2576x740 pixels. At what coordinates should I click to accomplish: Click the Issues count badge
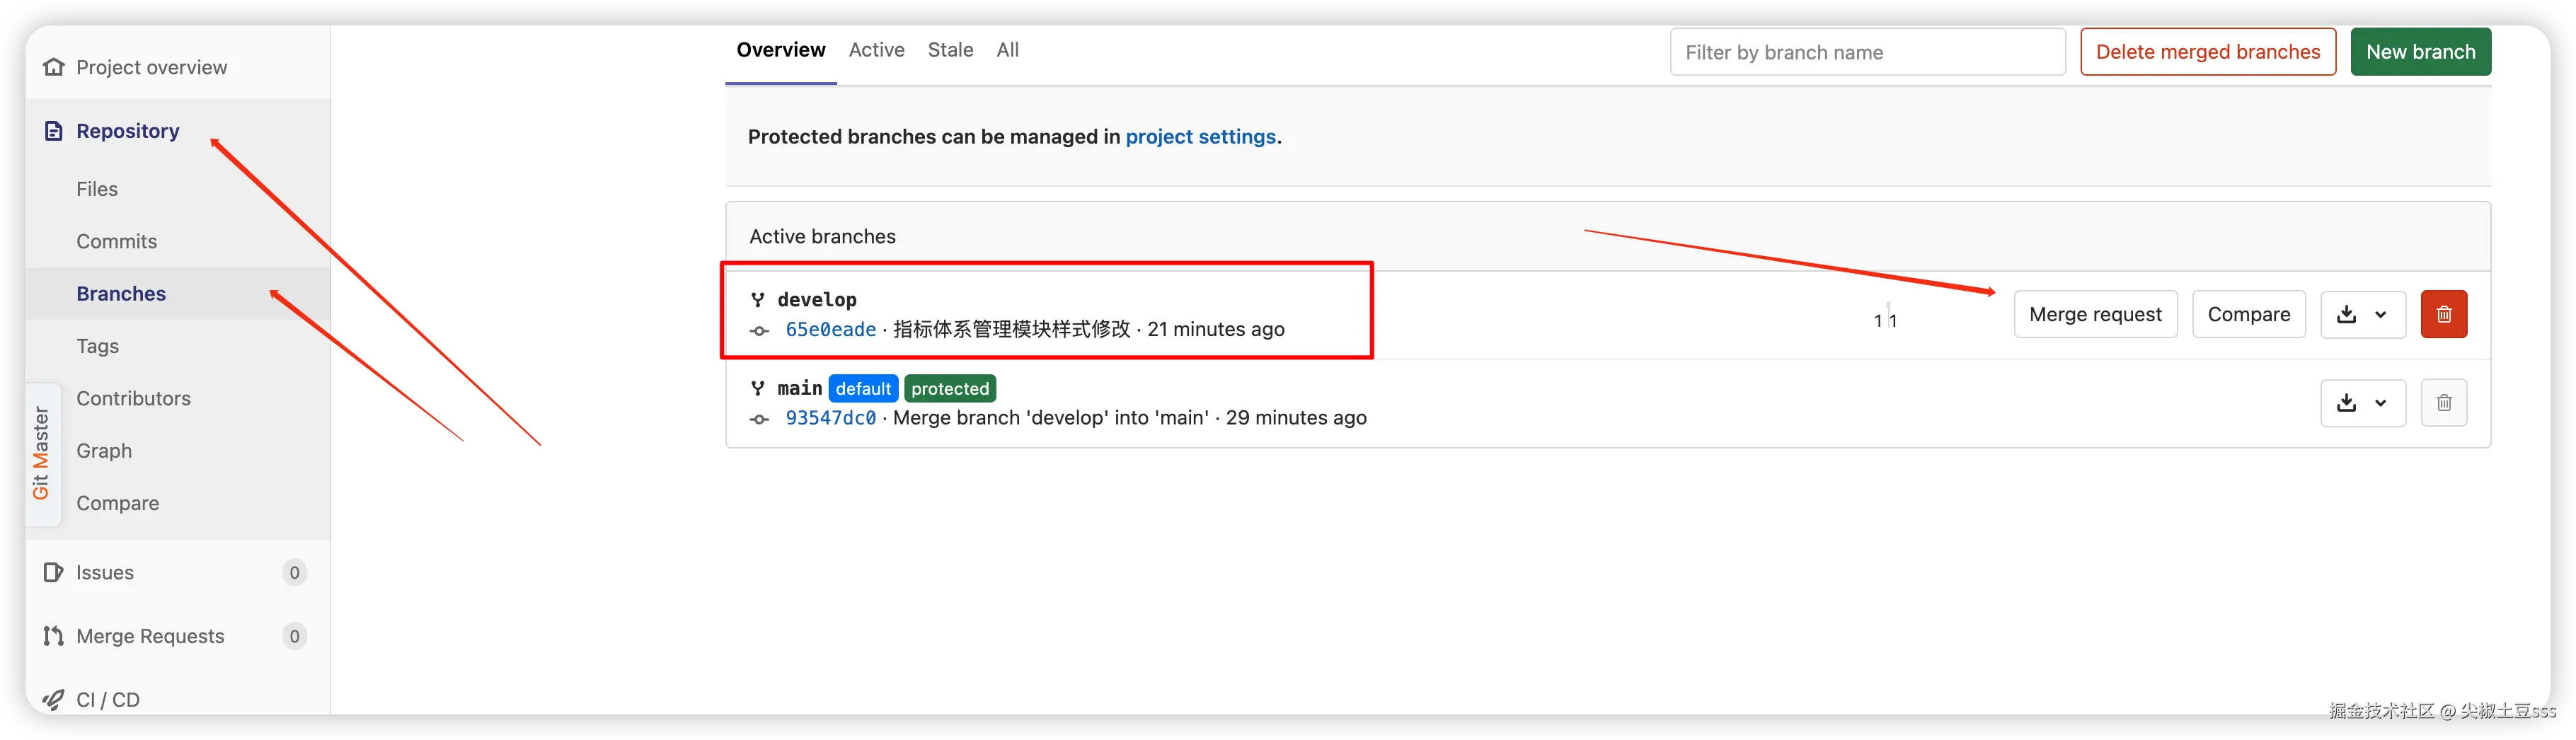pyautogui.click(x=294, y=572)
